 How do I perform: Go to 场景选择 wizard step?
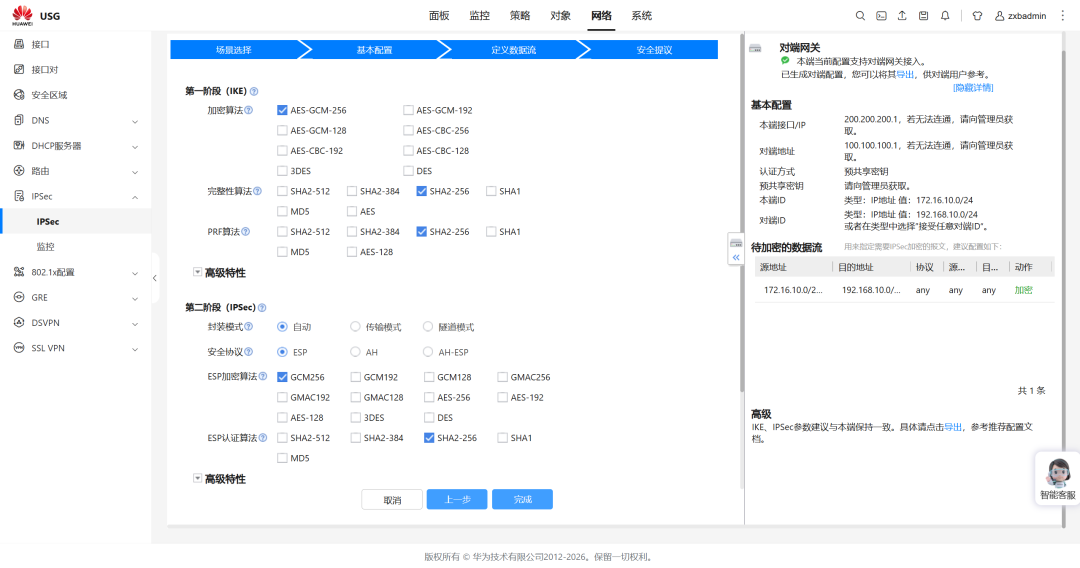click(x=234, y=50)
